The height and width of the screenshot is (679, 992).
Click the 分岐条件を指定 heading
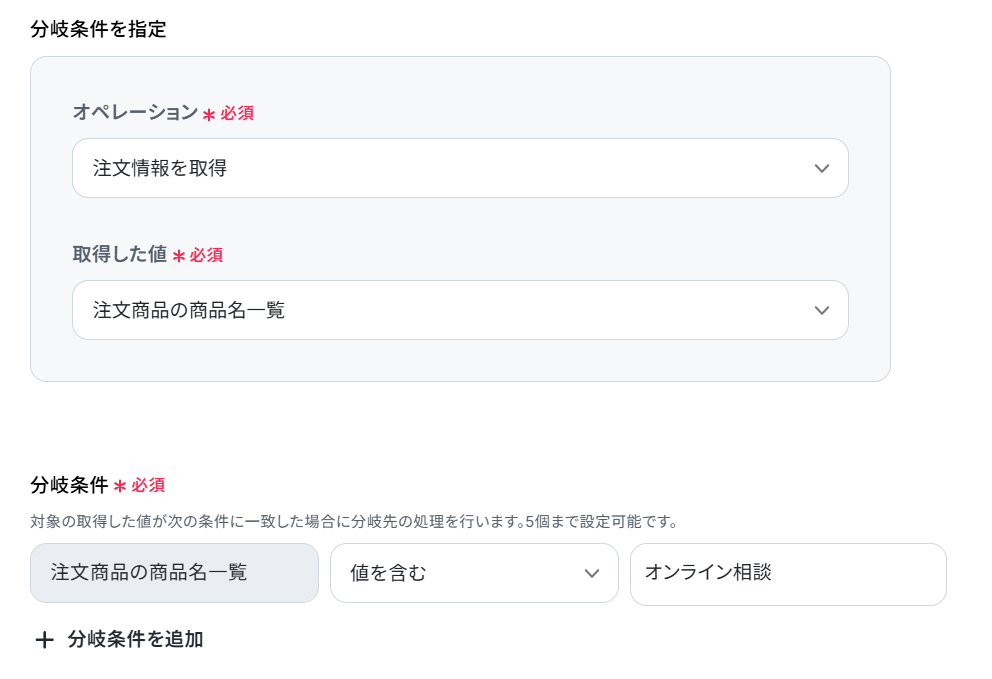(98, 29)
